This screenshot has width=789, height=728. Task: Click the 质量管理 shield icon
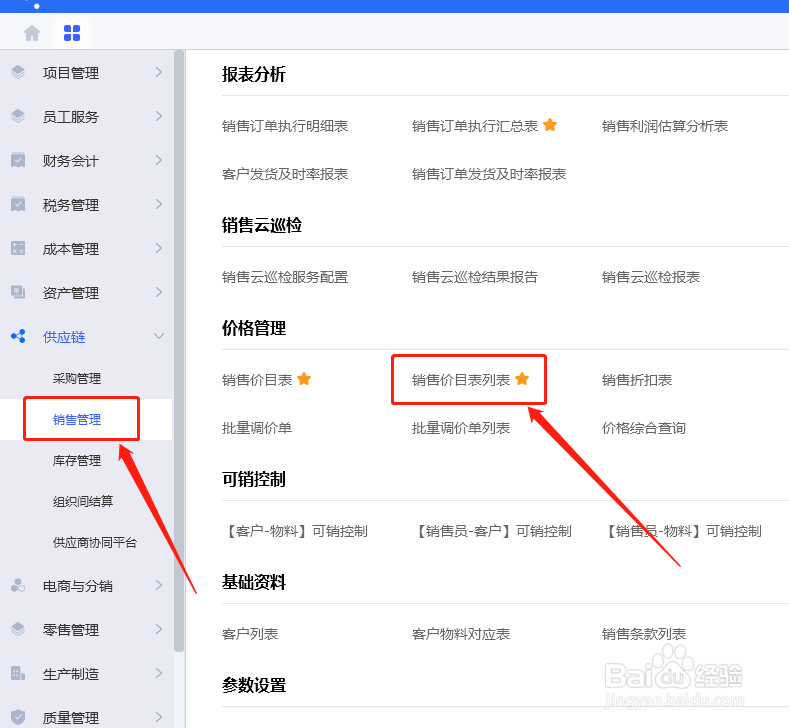coord(18,717)
